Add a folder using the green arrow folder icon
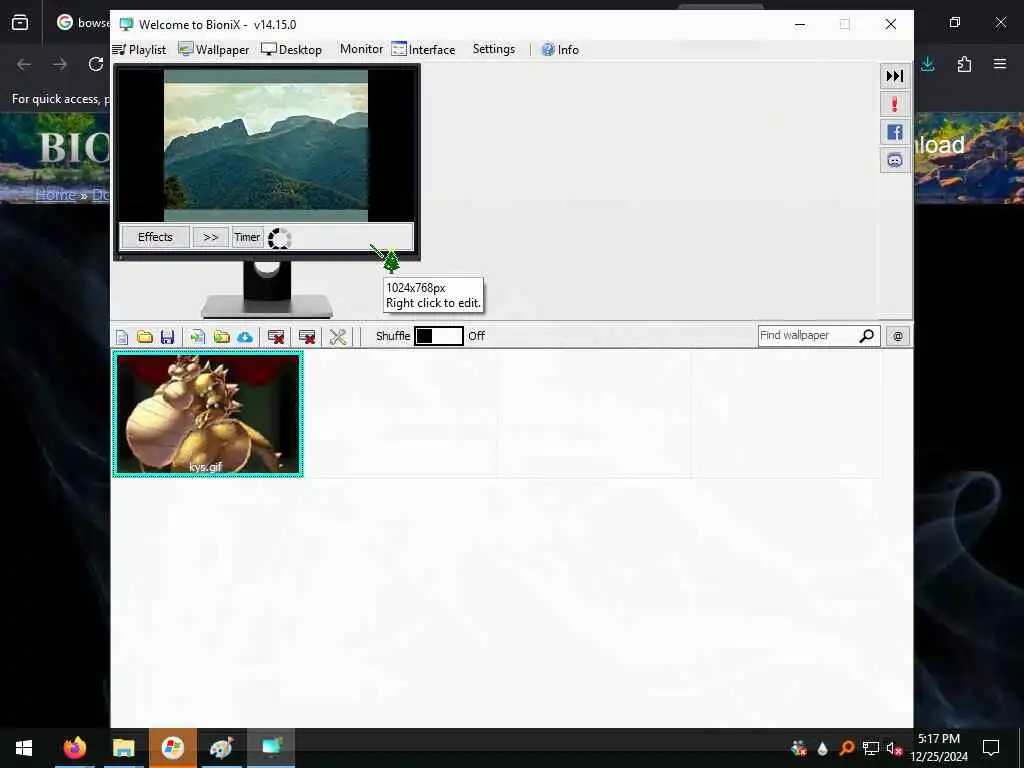Screen dimensions: 1024x768 point(222,336)
